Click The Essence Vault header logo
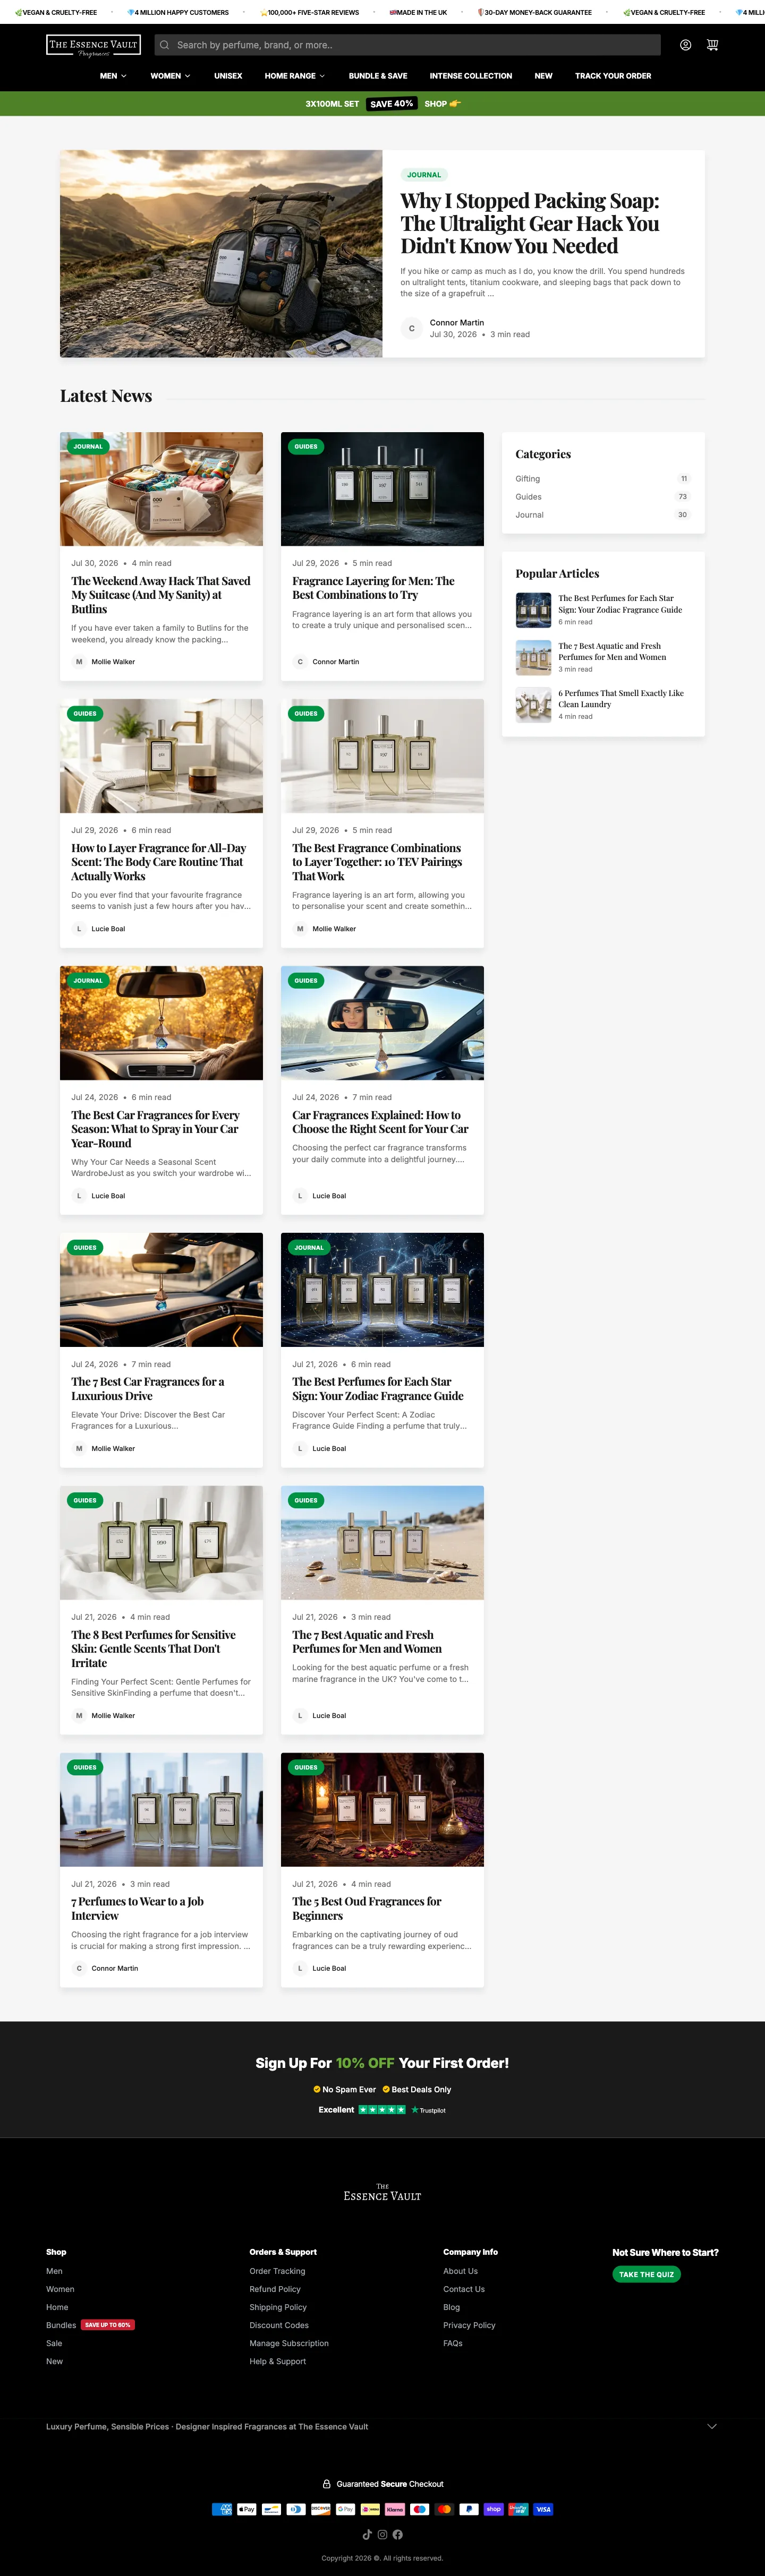 (x=93, y=45)
